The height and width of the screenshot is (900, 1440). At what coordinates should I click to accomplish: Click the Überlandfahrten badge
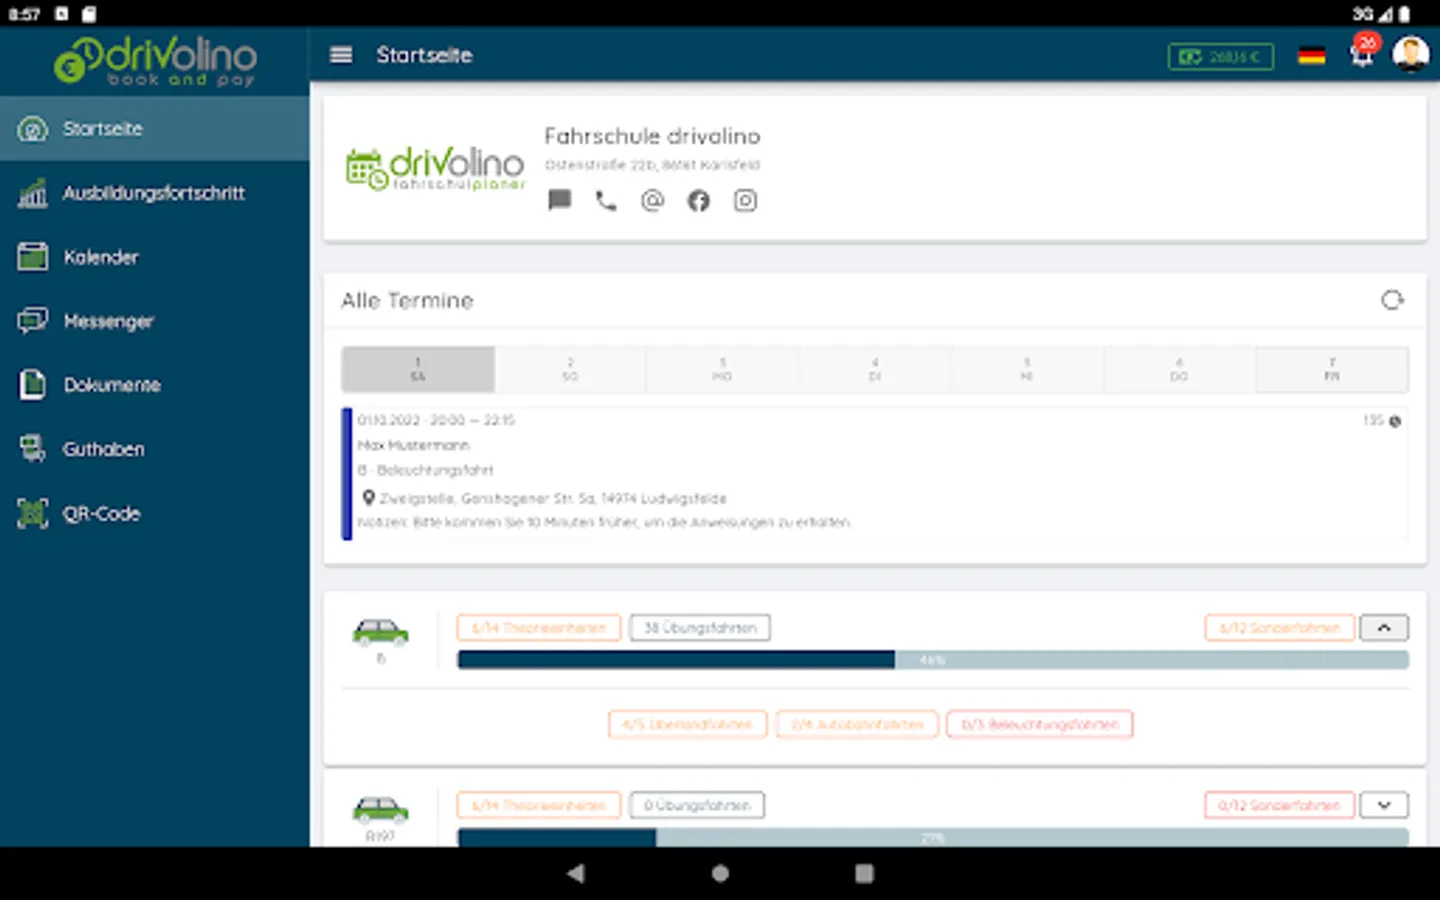688,724
